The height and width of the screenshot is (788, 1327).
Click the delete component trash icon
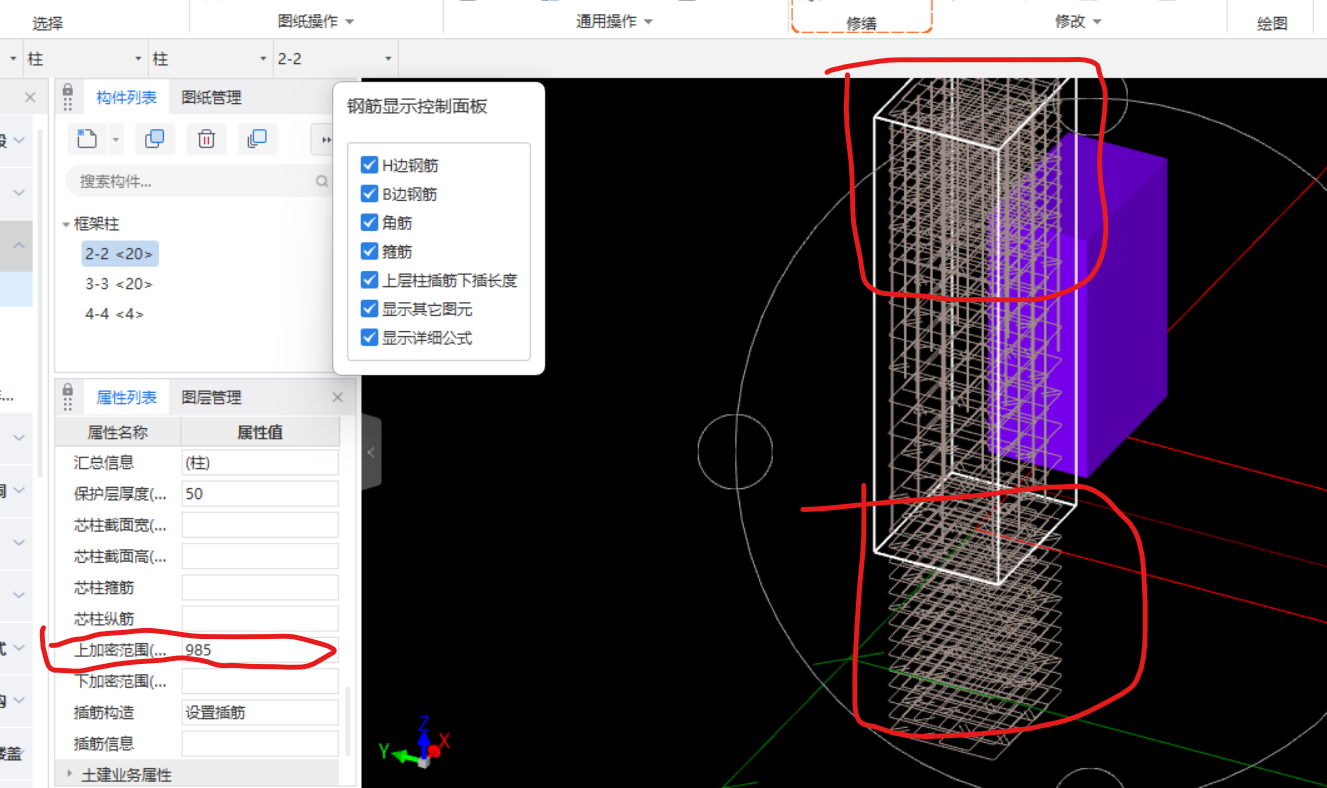tap(206, 139)
